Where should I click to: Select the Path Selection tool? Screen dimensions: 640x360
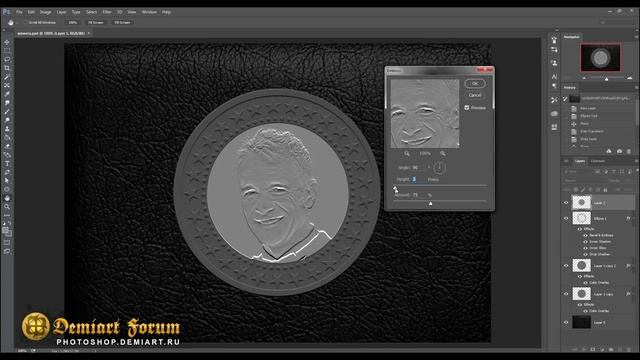(x=7, y=180)
